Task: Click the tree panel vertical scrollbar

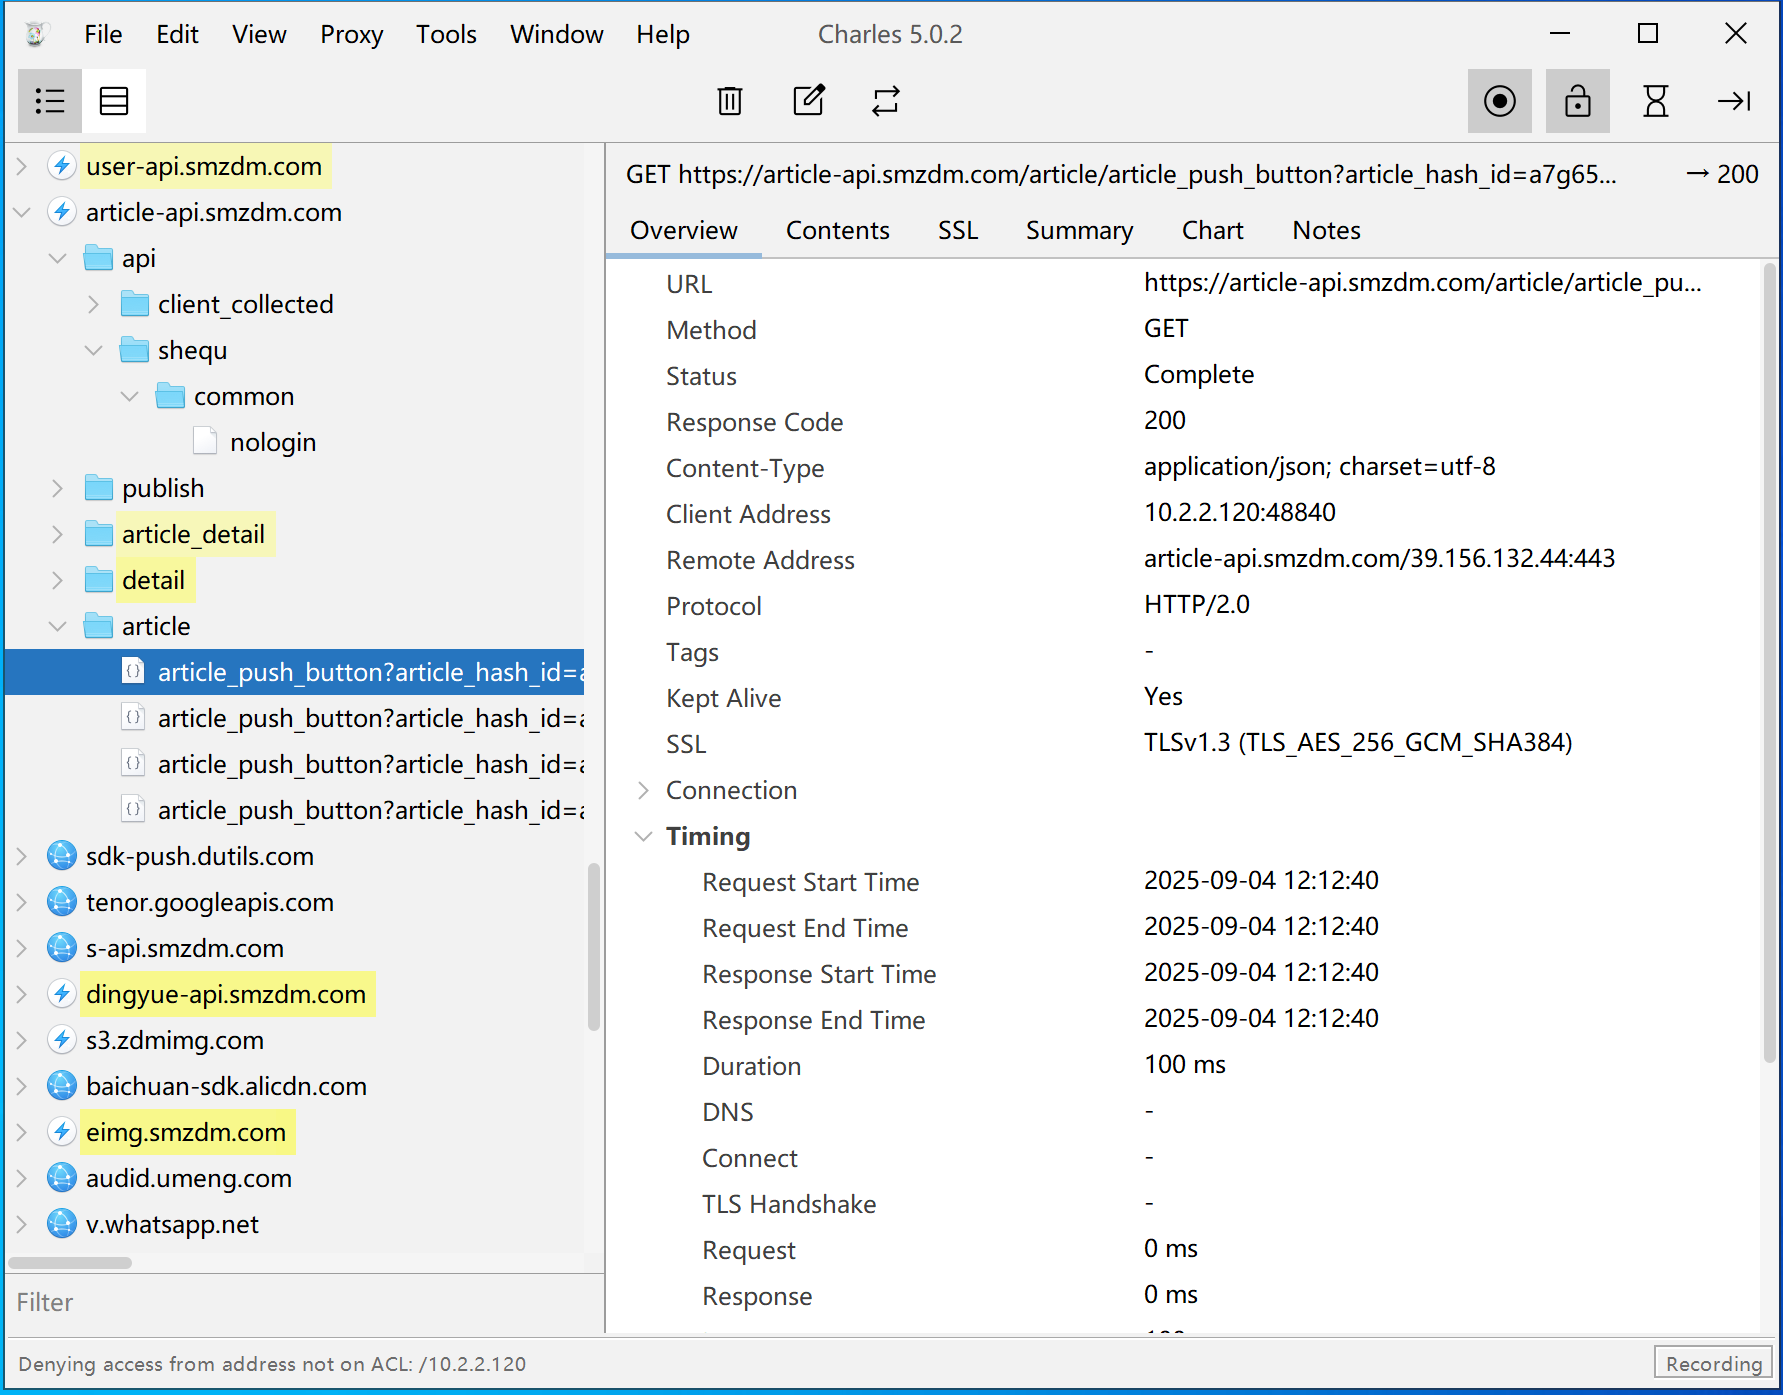Action: (594, 947)
